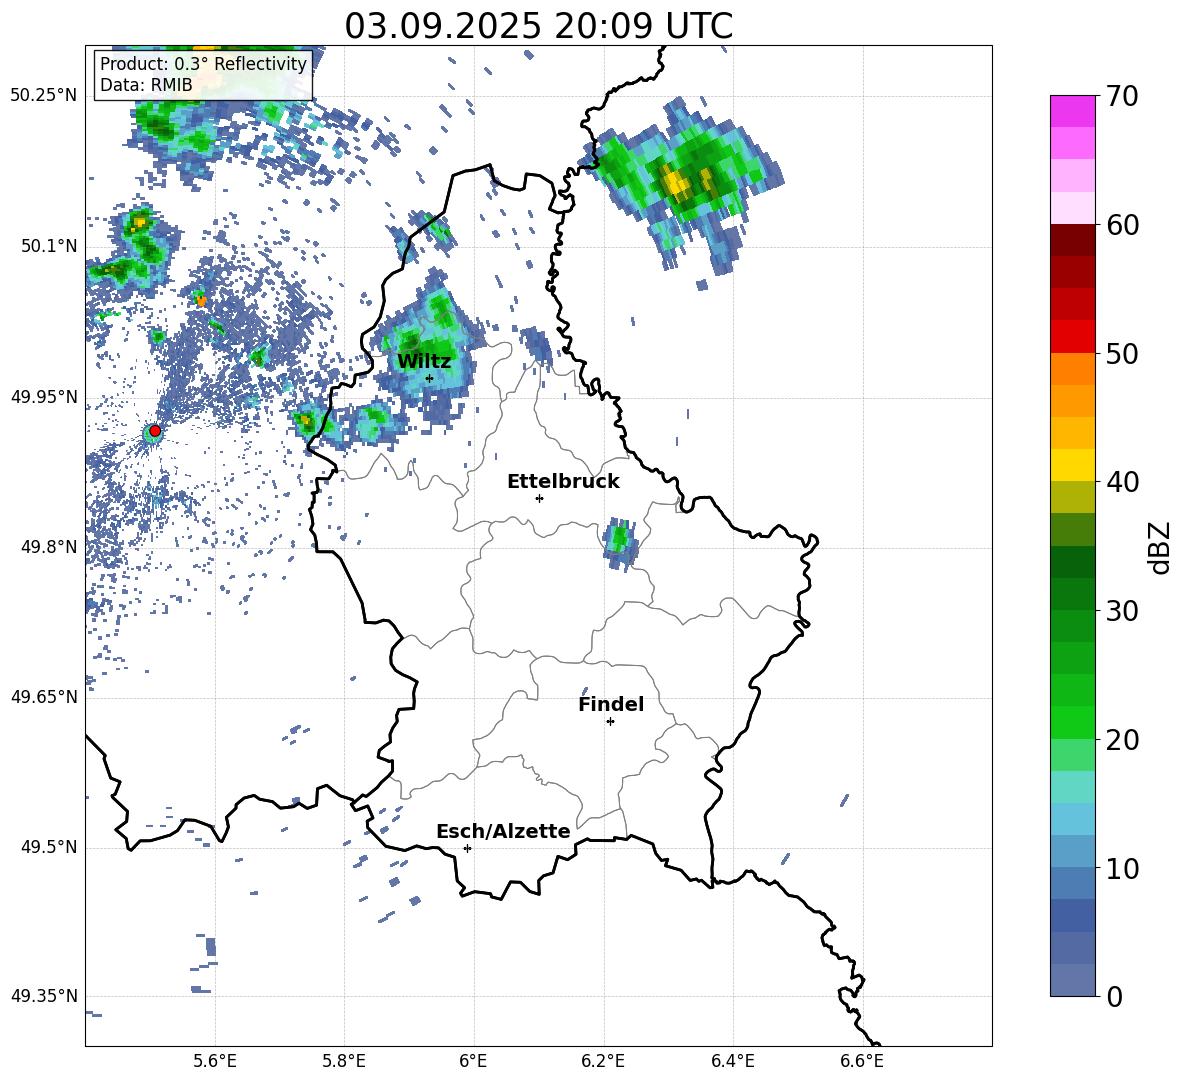This screenshot has height=1081, width=1184.
Task: Click the Findel city label
Action: (x=611, y=704)
